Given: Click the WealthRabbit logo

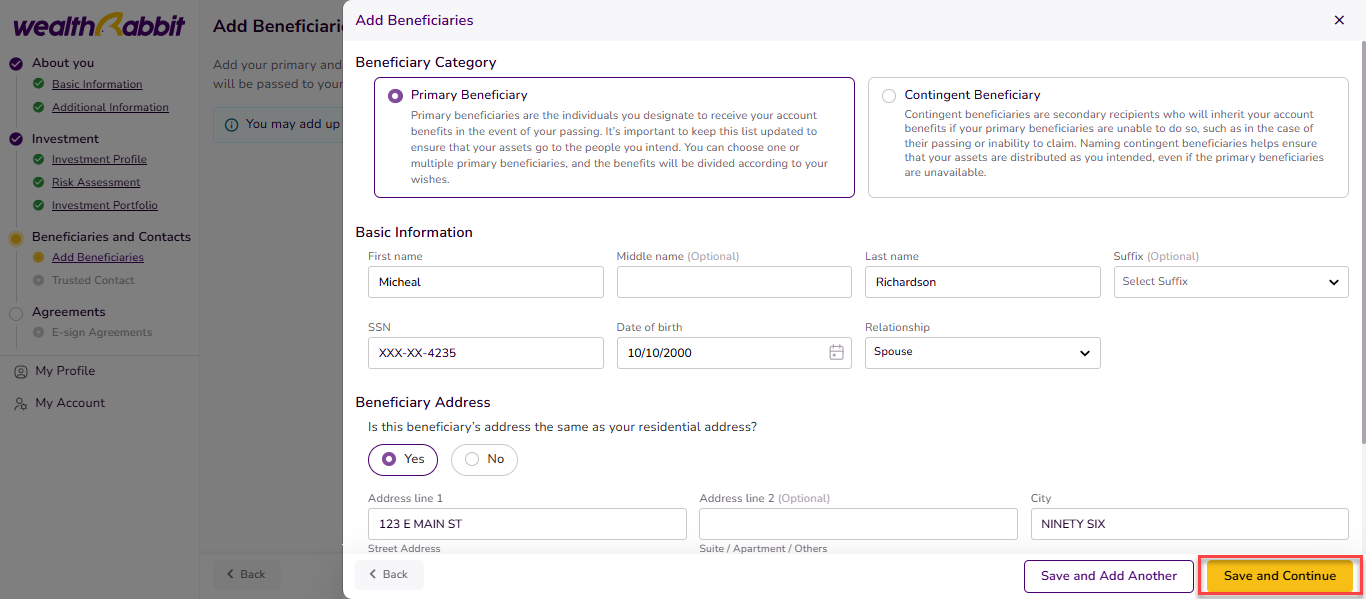Looking at the screenshot, I should [x=98, y=25].
